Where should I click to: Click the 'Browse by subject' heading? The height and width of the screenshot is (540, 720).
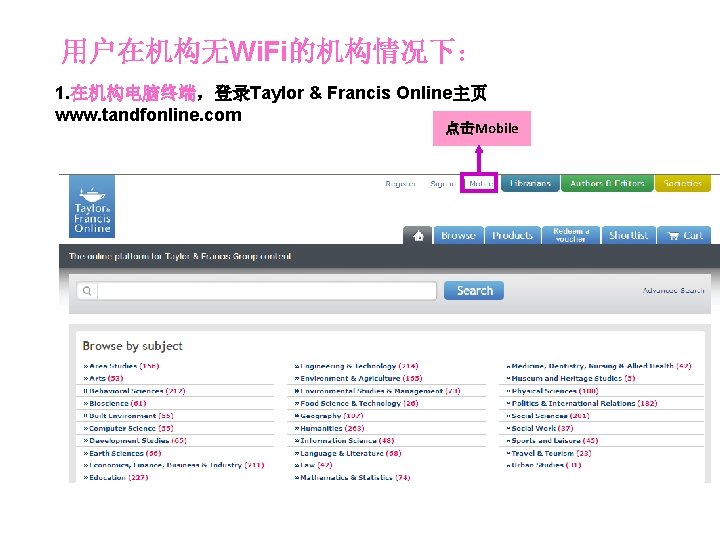132,346
